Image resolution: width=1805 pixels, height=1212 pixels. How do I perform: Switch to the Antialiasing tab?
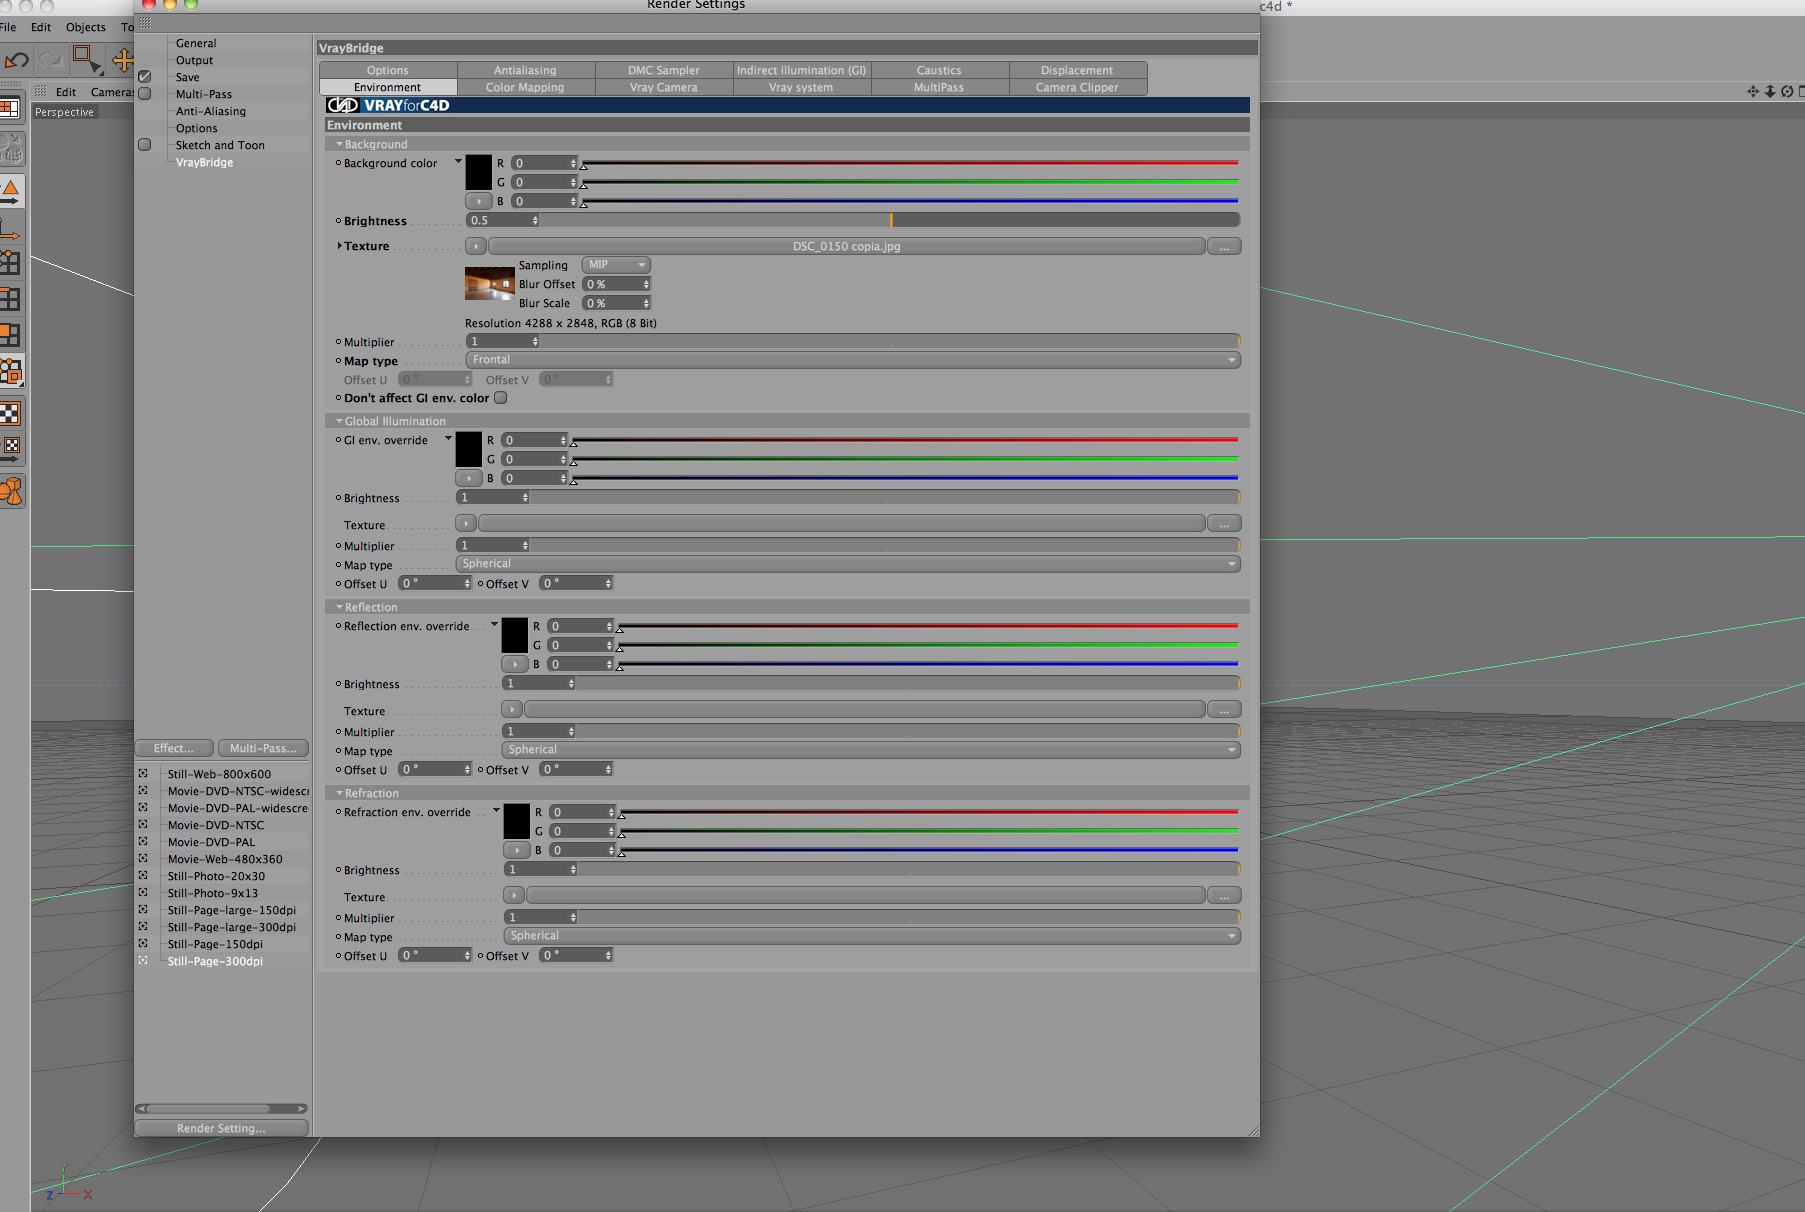pyautogui.click(x=525, y=70)
